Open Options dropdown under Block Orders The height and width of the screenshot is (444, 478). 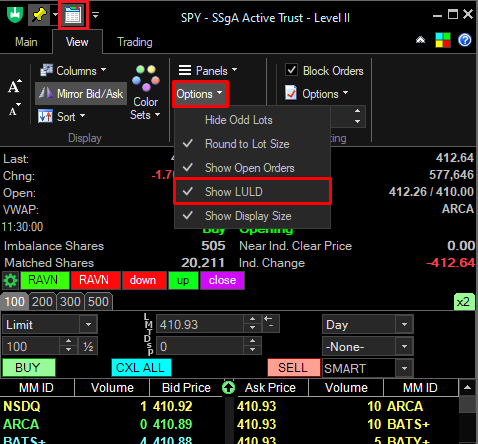(x=316, y=93)
